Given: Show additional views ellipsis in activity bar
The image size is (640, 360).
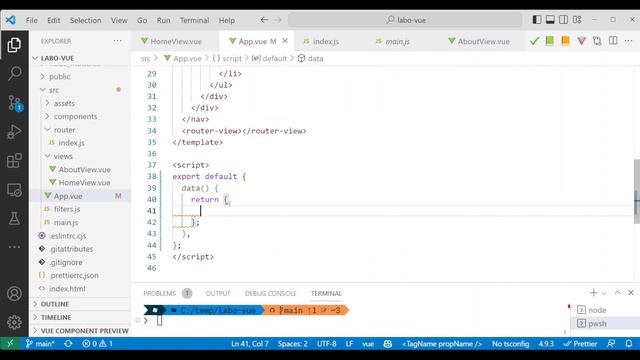Looking at the screenshot, I should click(x=14, y=247).
